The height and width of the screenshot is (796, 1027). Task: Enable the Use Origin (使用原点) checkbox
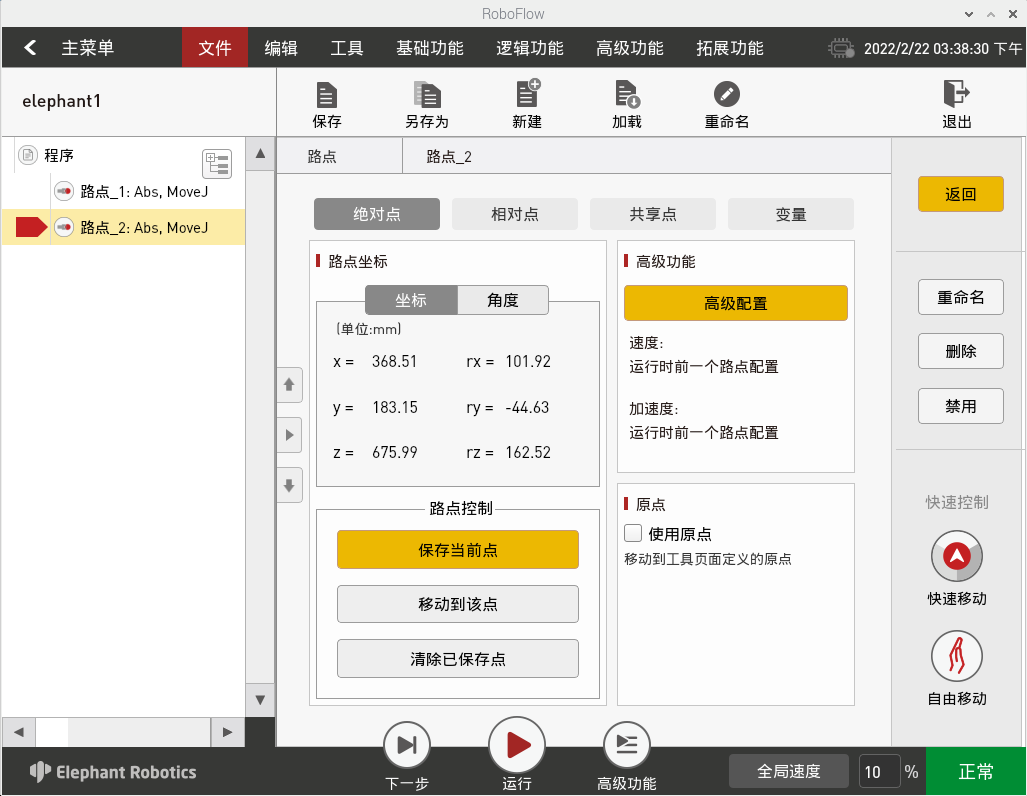(x=633, y=533)
